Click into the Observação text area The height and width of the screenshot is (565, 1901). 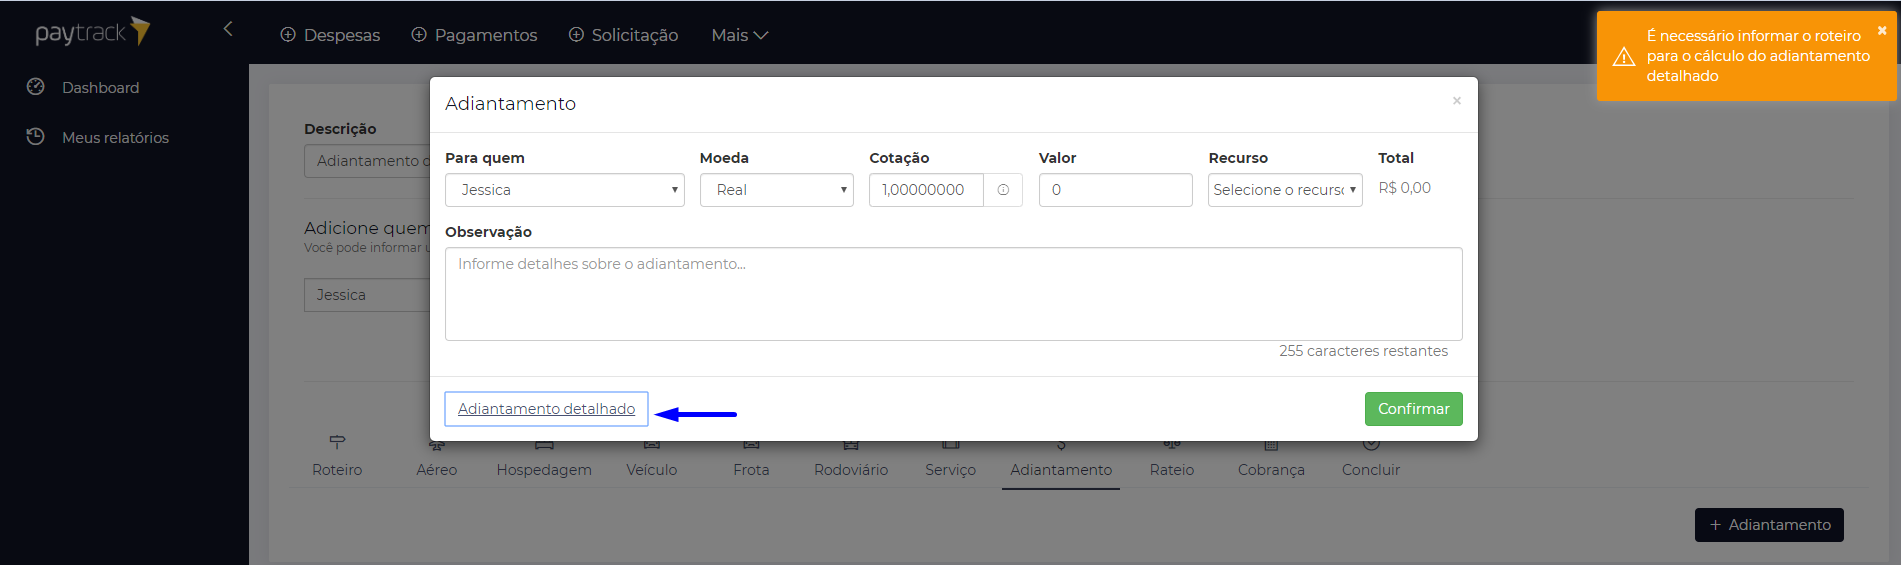click(x=953, y=294)
